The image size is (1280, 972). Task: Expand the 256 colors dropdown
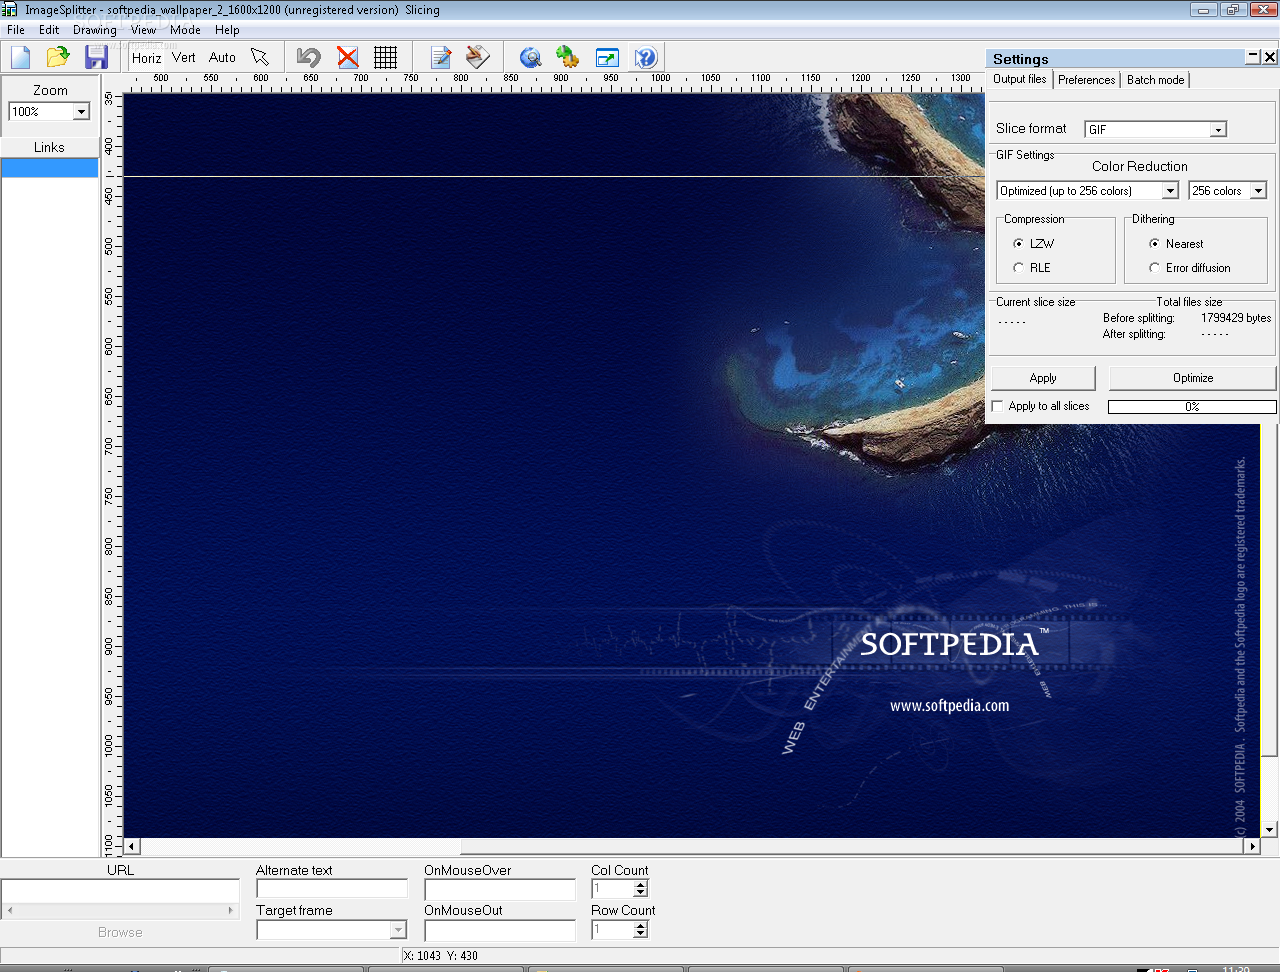coord(1259,191)
